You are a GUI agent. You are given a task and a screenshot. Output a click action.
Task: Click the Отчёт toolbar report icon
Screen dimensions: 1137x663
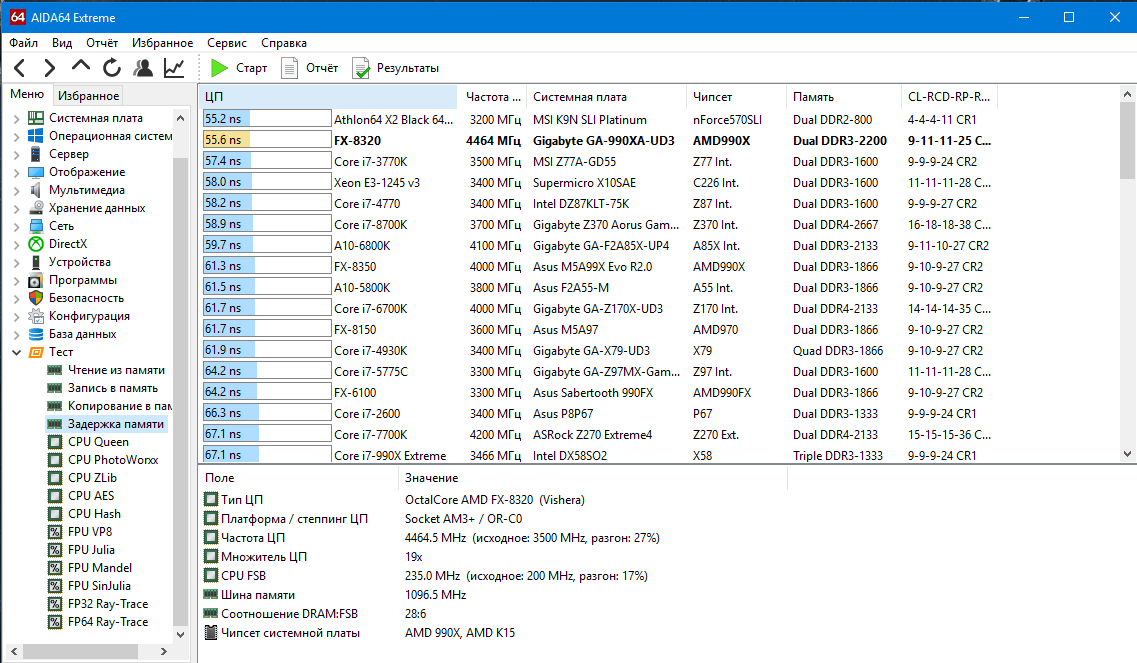pyautogui.click(x=310, y=68)
